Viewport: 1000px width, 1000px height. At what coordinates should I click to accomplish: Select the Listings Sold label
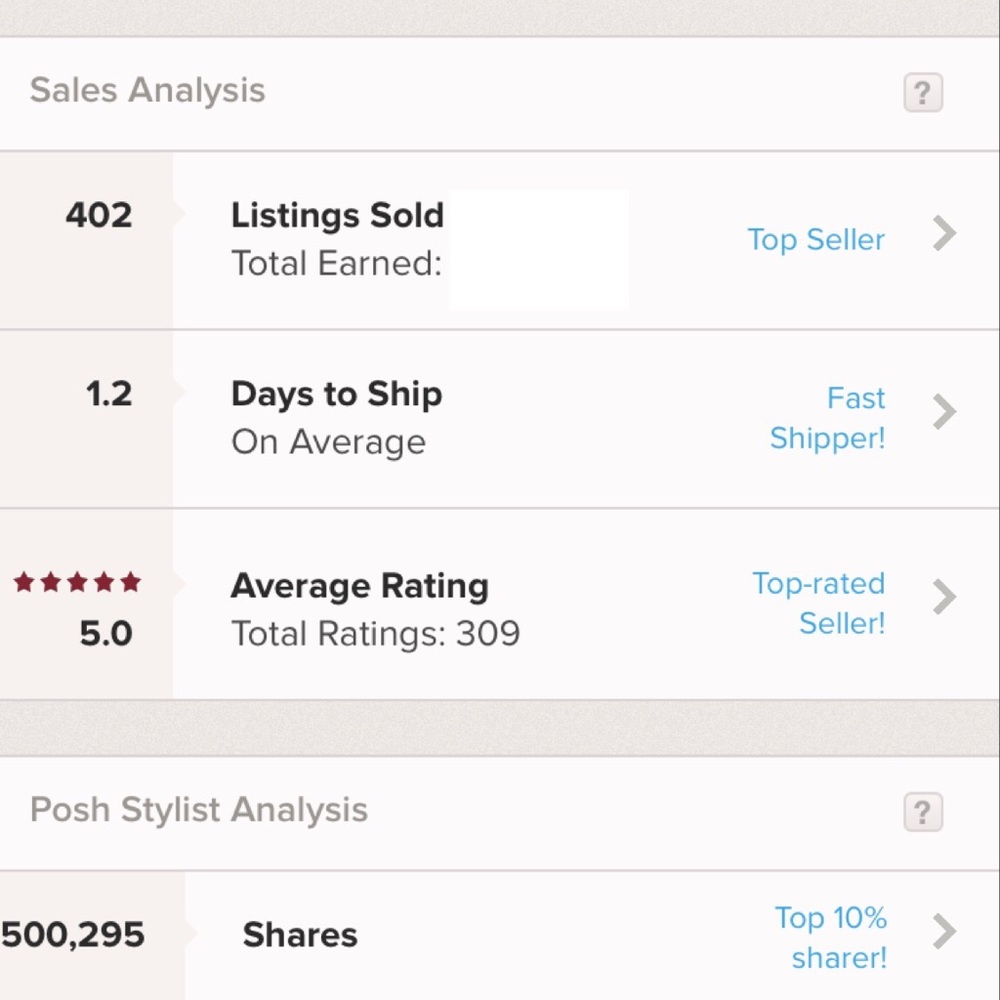pyautogui.click(x=337, y=216)
